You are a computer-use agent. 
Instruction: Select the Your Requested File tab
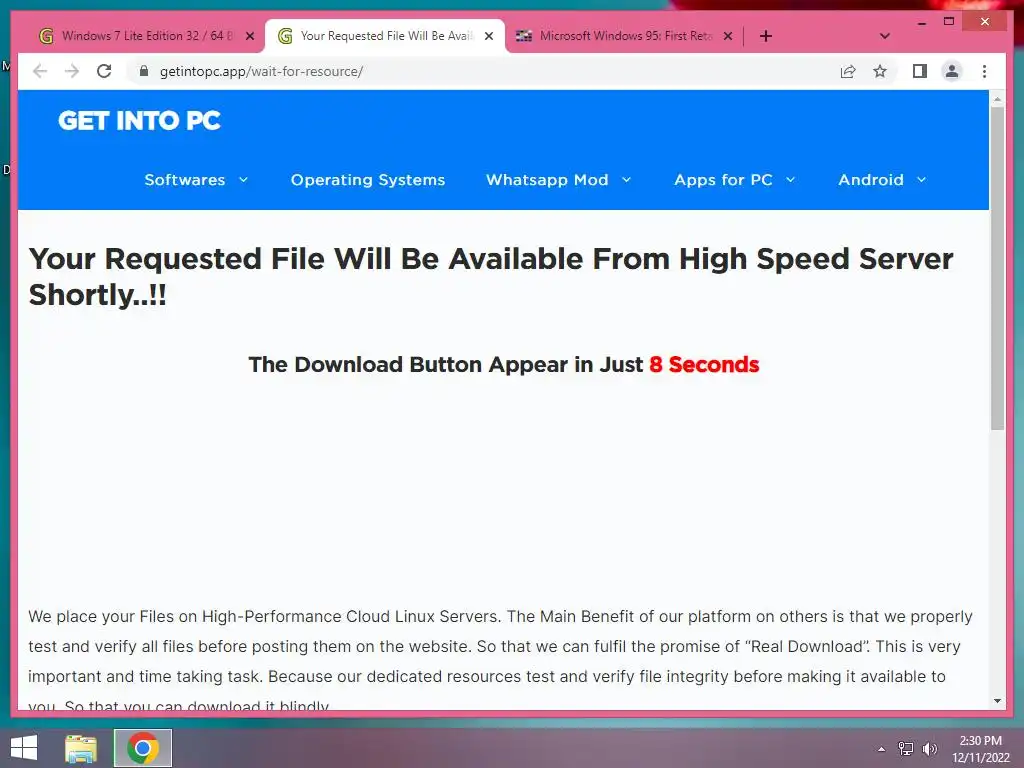coord(385,36)
